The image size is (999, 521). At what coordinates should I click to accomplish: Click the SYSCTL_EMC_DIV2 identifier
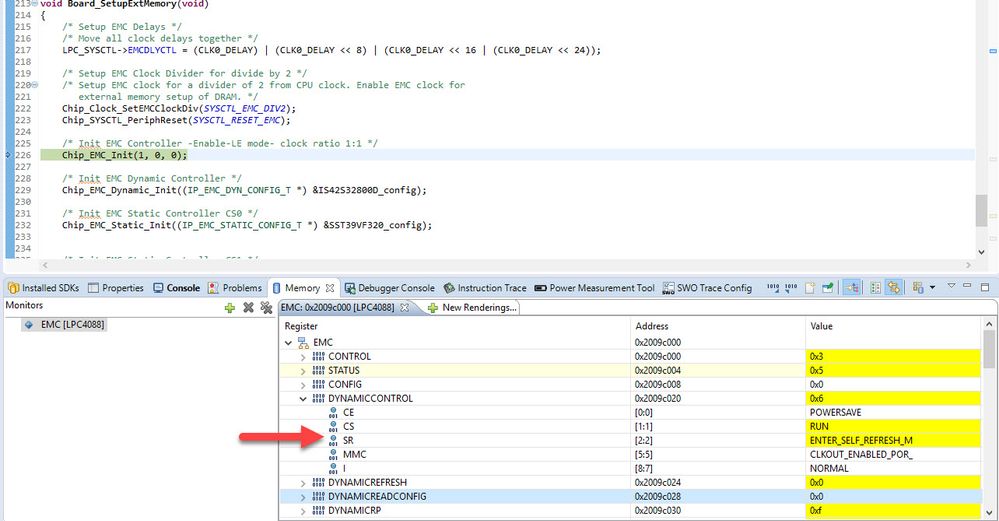[245, 108]
